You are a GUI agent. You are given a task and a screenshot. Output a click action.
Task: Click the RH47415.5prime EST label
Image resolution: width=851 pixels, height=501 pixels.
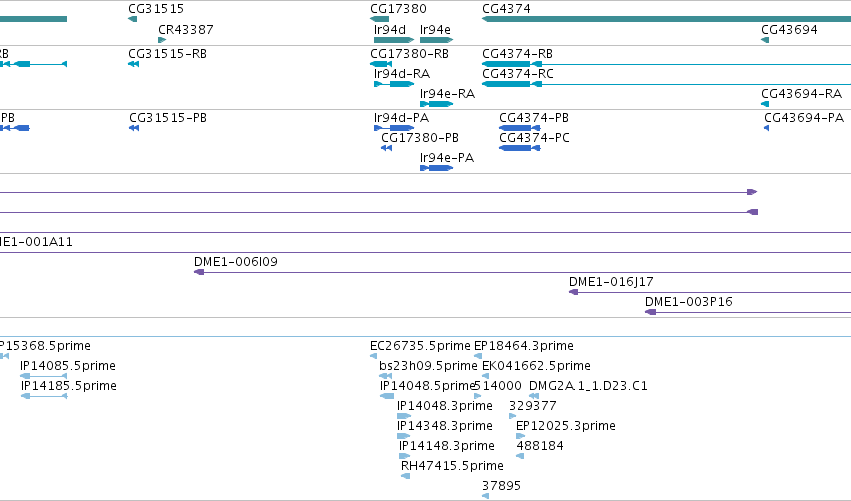(x=452, y=466)
